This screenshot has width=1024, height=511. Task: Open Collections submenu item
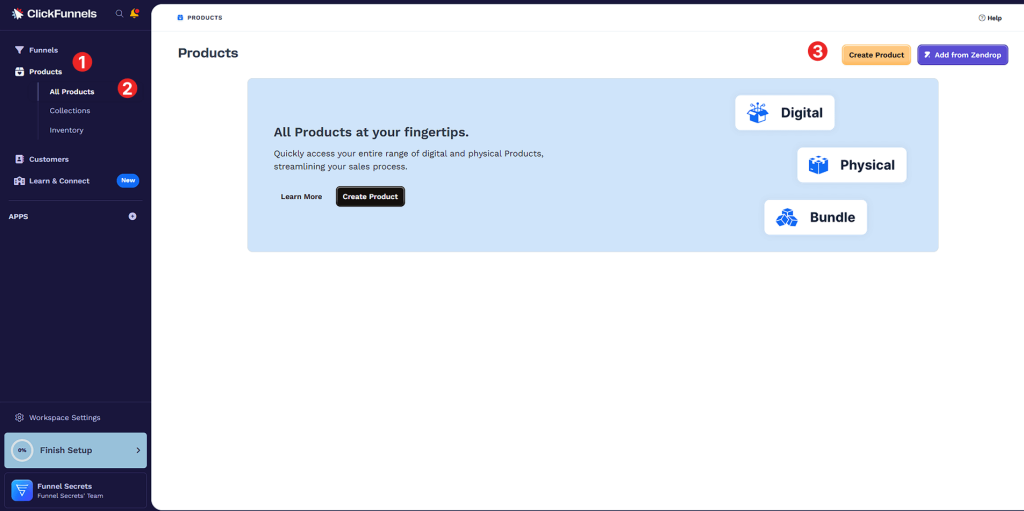coord(70,110)
